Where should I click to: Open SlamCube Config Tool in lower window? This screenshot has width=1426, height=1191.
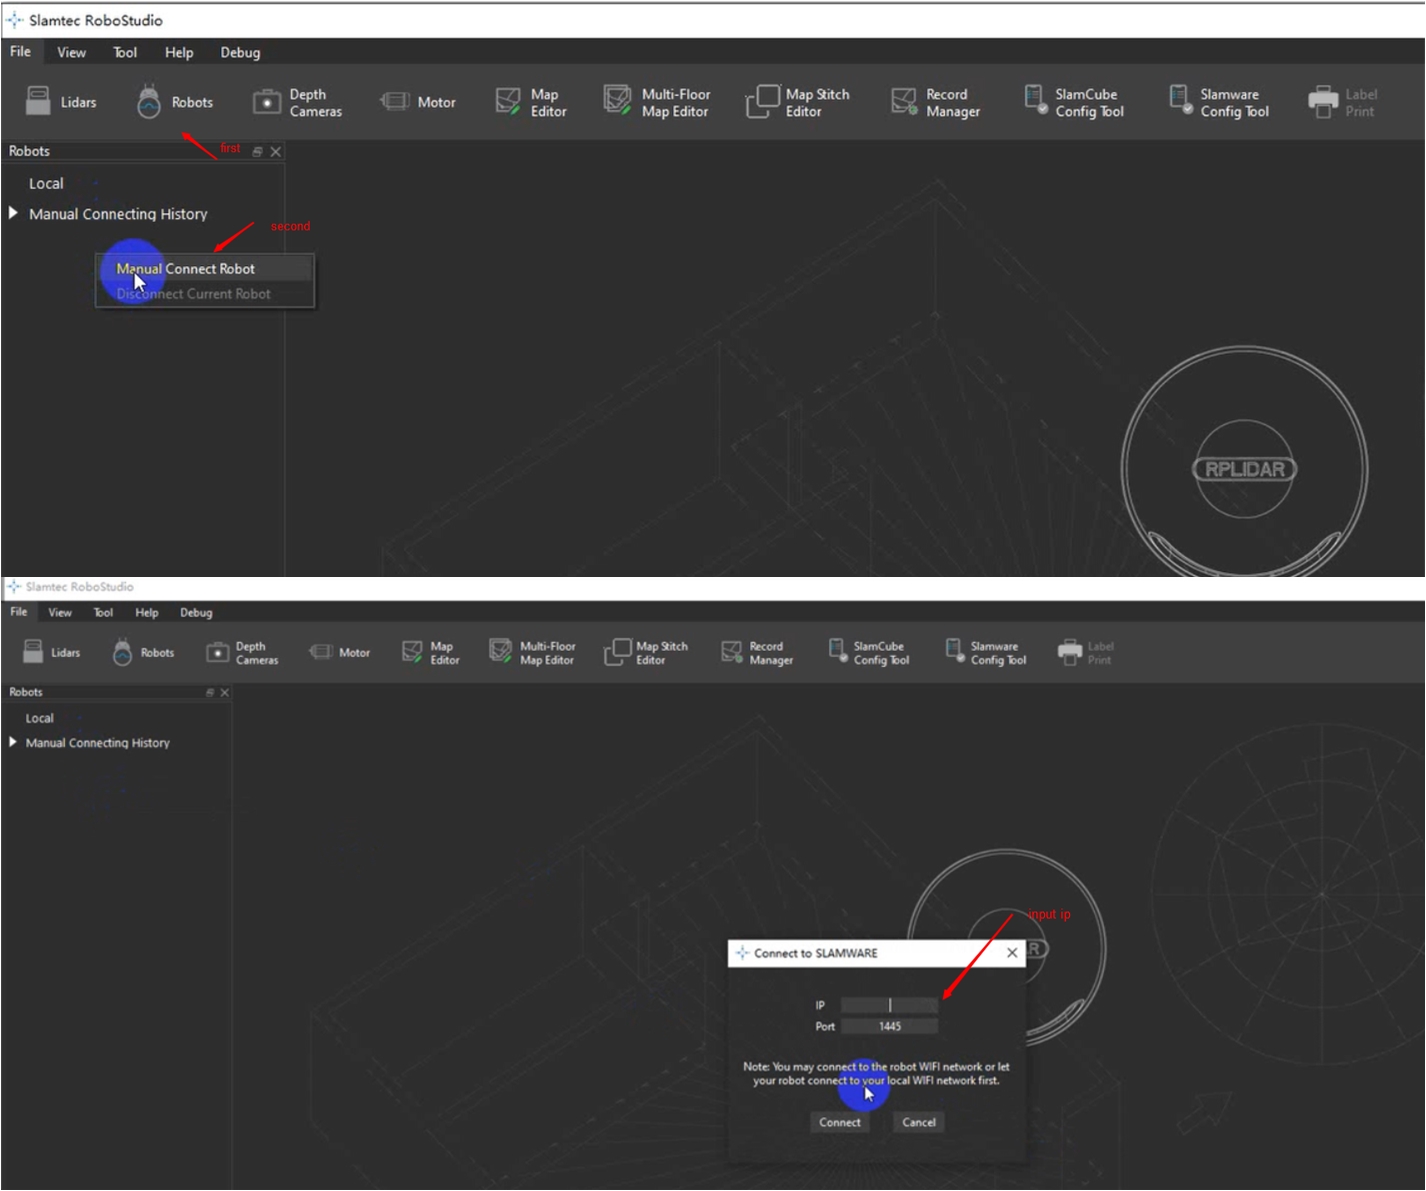pyautogui.click(x=868, y=652)
